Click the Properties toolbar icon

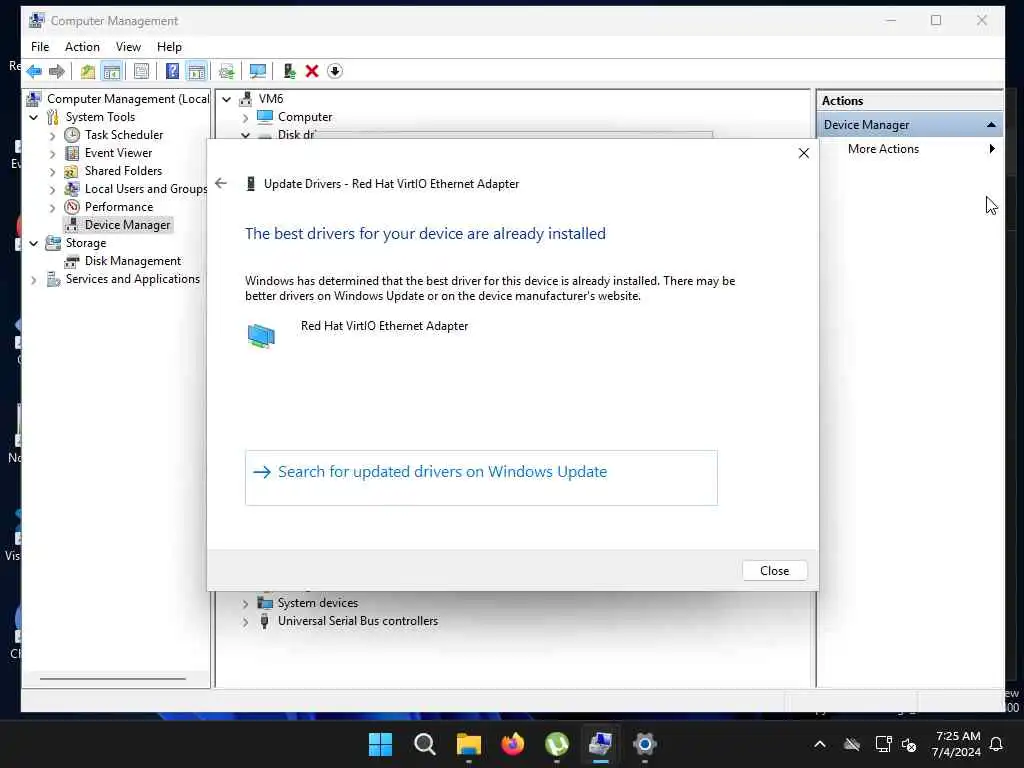pos(141,71)
